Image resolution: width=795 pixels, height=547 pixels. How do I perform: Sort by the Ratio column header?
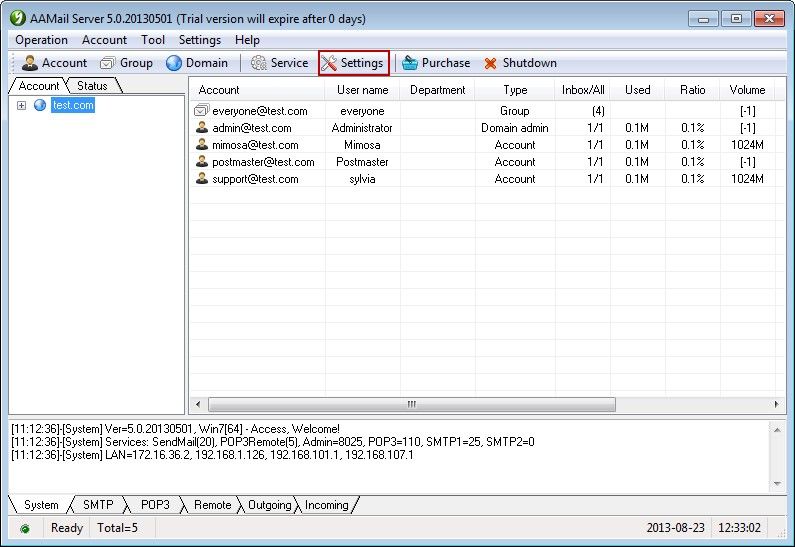[x=692, y=90]
